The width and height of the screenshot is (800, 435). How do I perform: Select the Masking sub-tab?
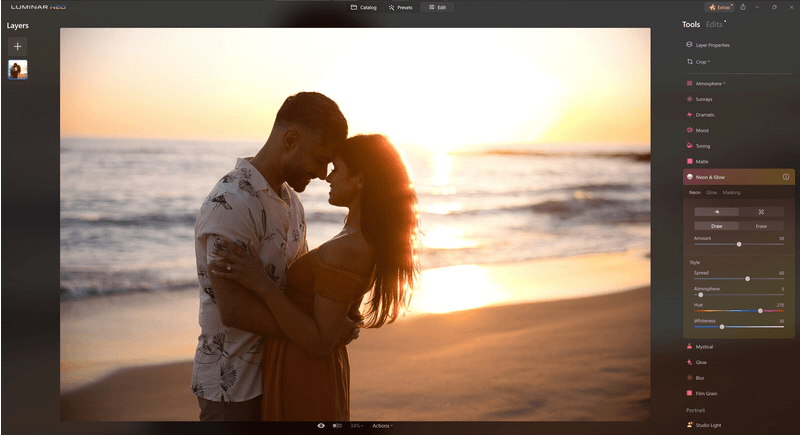pos(732,192)
